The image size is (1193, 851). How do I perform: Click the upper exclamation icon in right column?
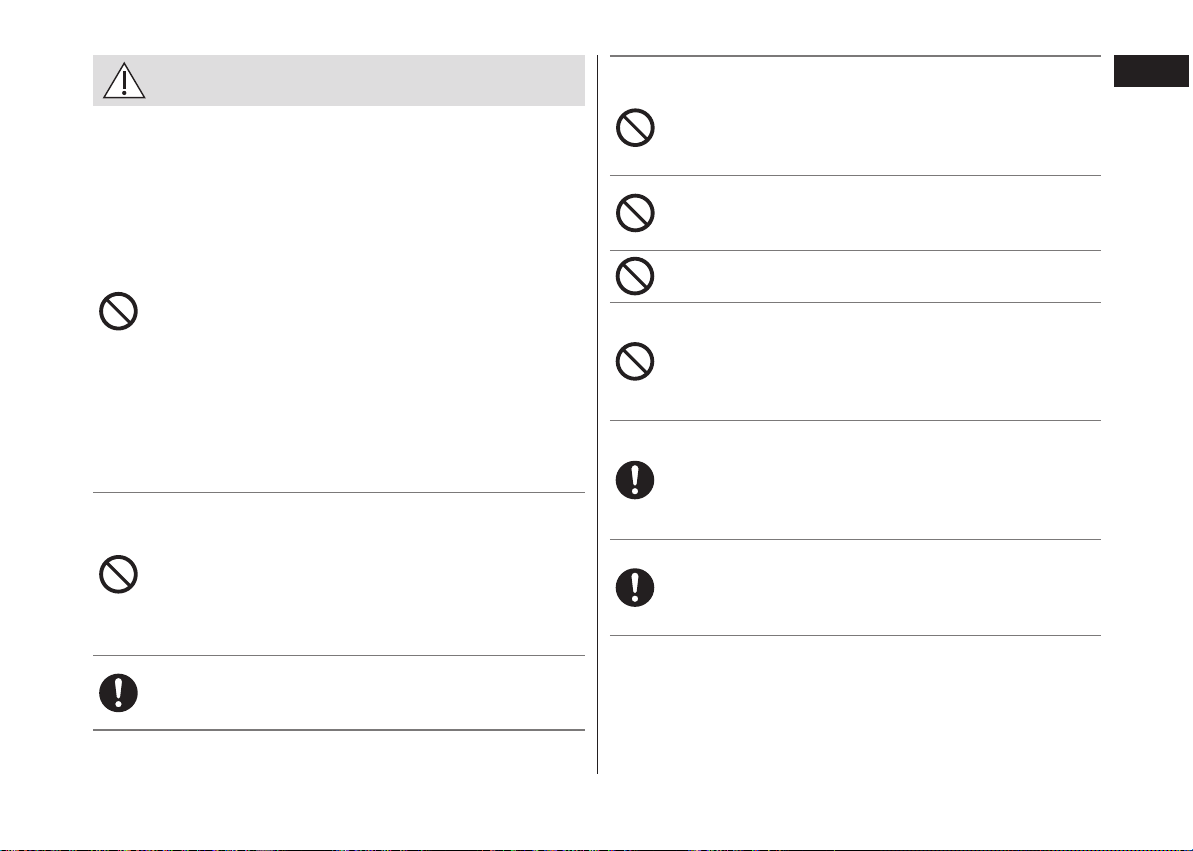[635, 480]
